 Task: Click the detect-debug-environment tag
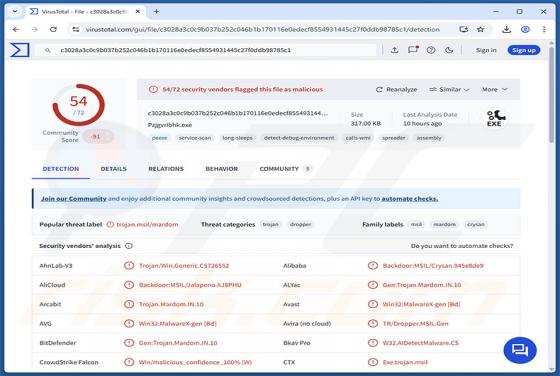299,138
